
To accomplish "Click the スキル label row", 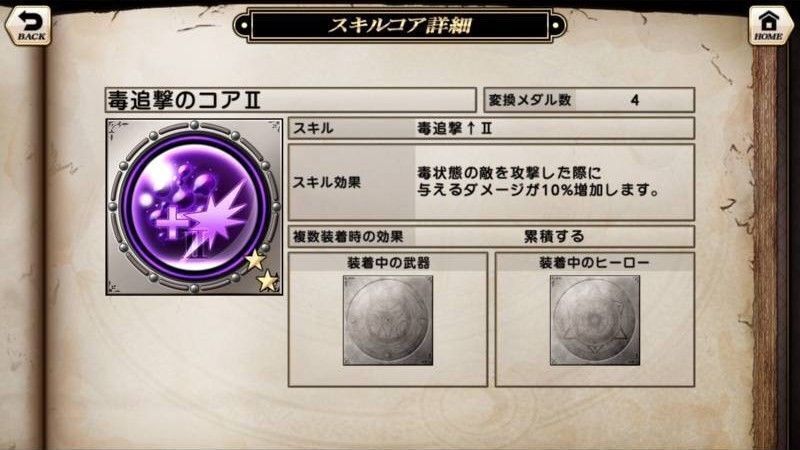I will pos(491,129).
